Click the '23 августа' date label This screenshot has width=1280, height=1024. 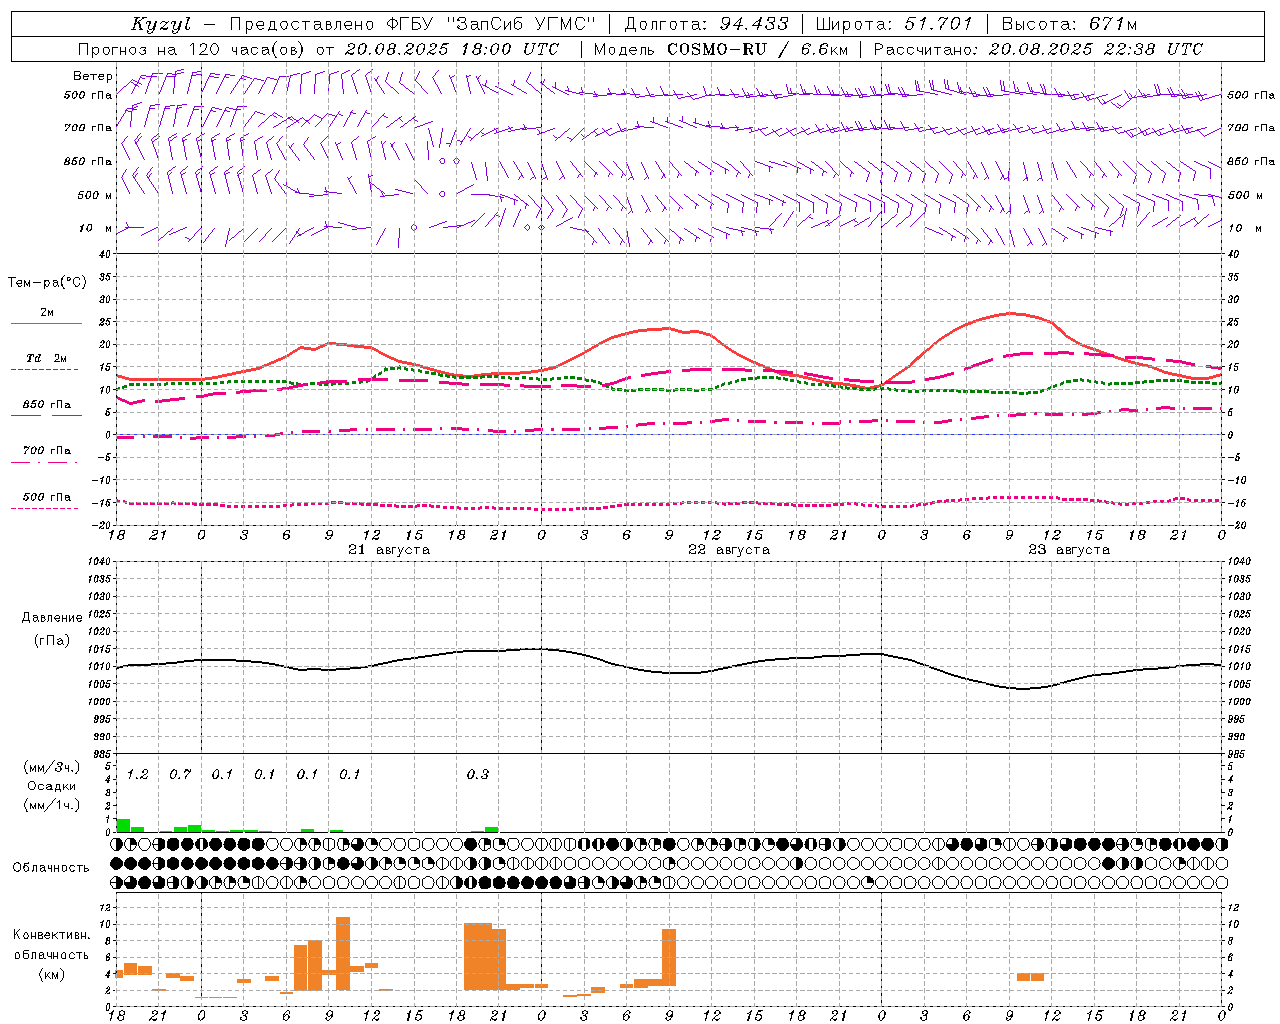tap(1069, 550)
